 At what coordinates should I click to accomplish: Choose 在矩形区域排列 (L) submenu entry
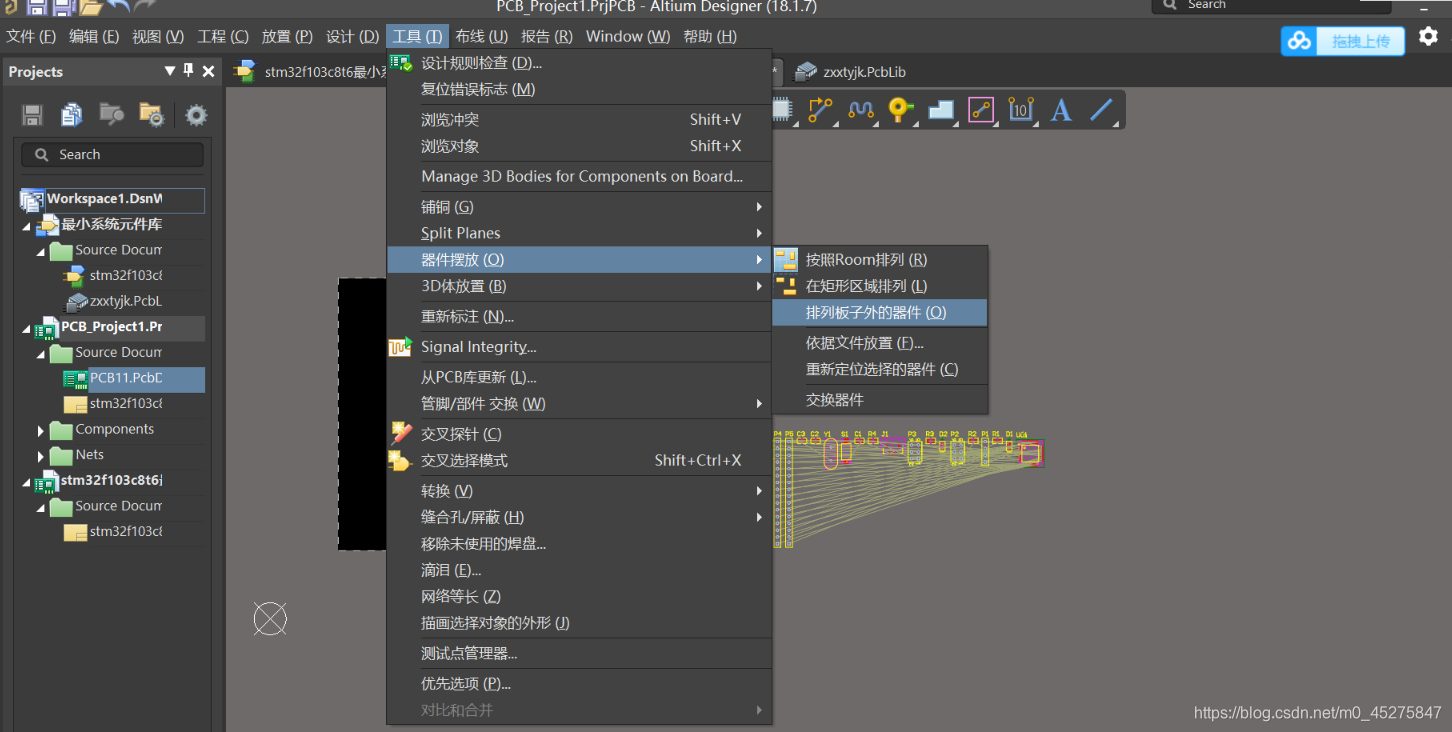click(x=880, y=286)
